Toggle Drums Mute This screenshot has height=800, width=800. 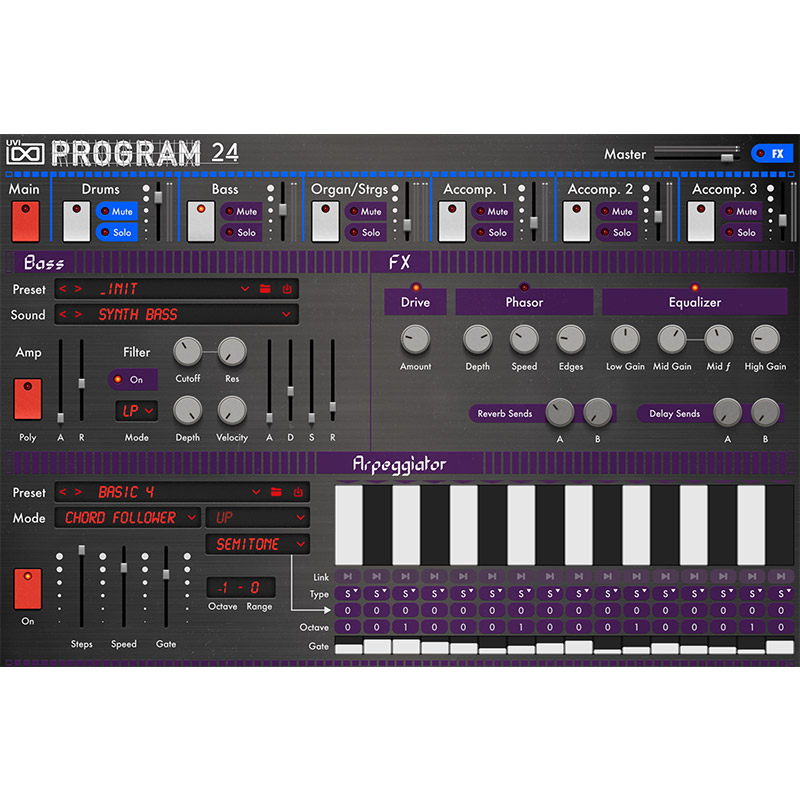(116, 211)
